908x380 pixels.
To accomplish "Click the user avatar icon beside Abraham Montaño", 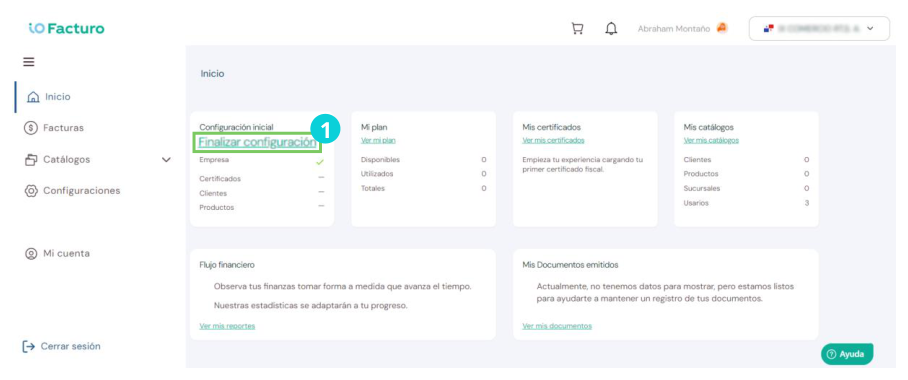I will coord(722,28).
